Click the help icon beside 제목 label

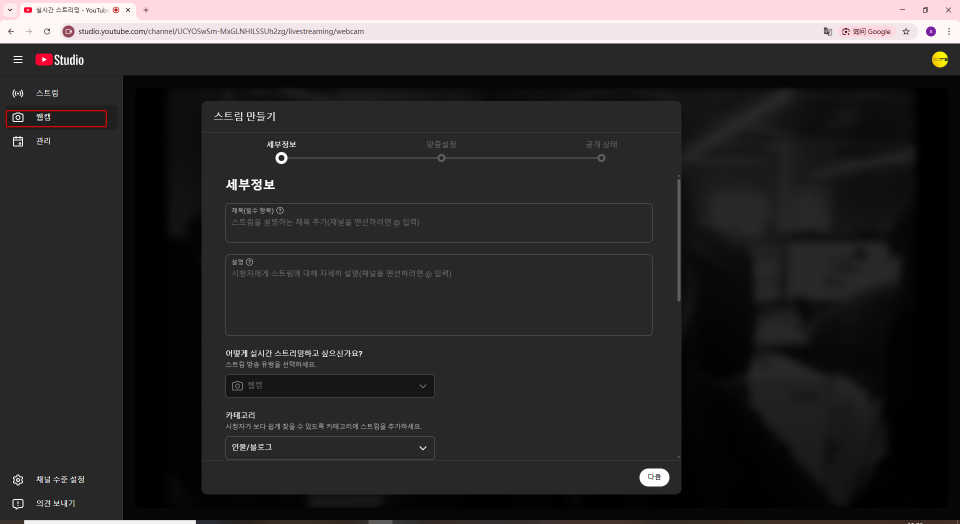tap(280, 211)
